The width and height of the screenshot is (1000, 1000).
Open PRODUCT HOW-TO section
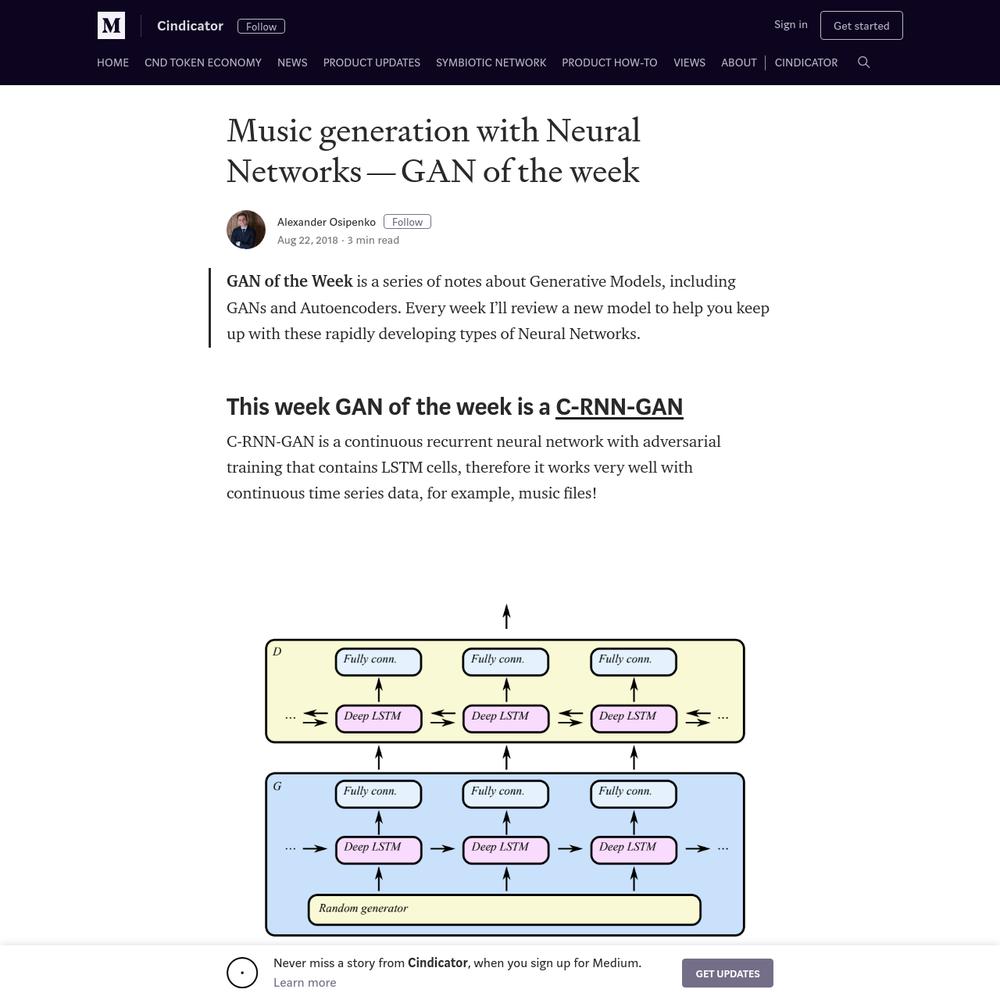tap(609, 62)
